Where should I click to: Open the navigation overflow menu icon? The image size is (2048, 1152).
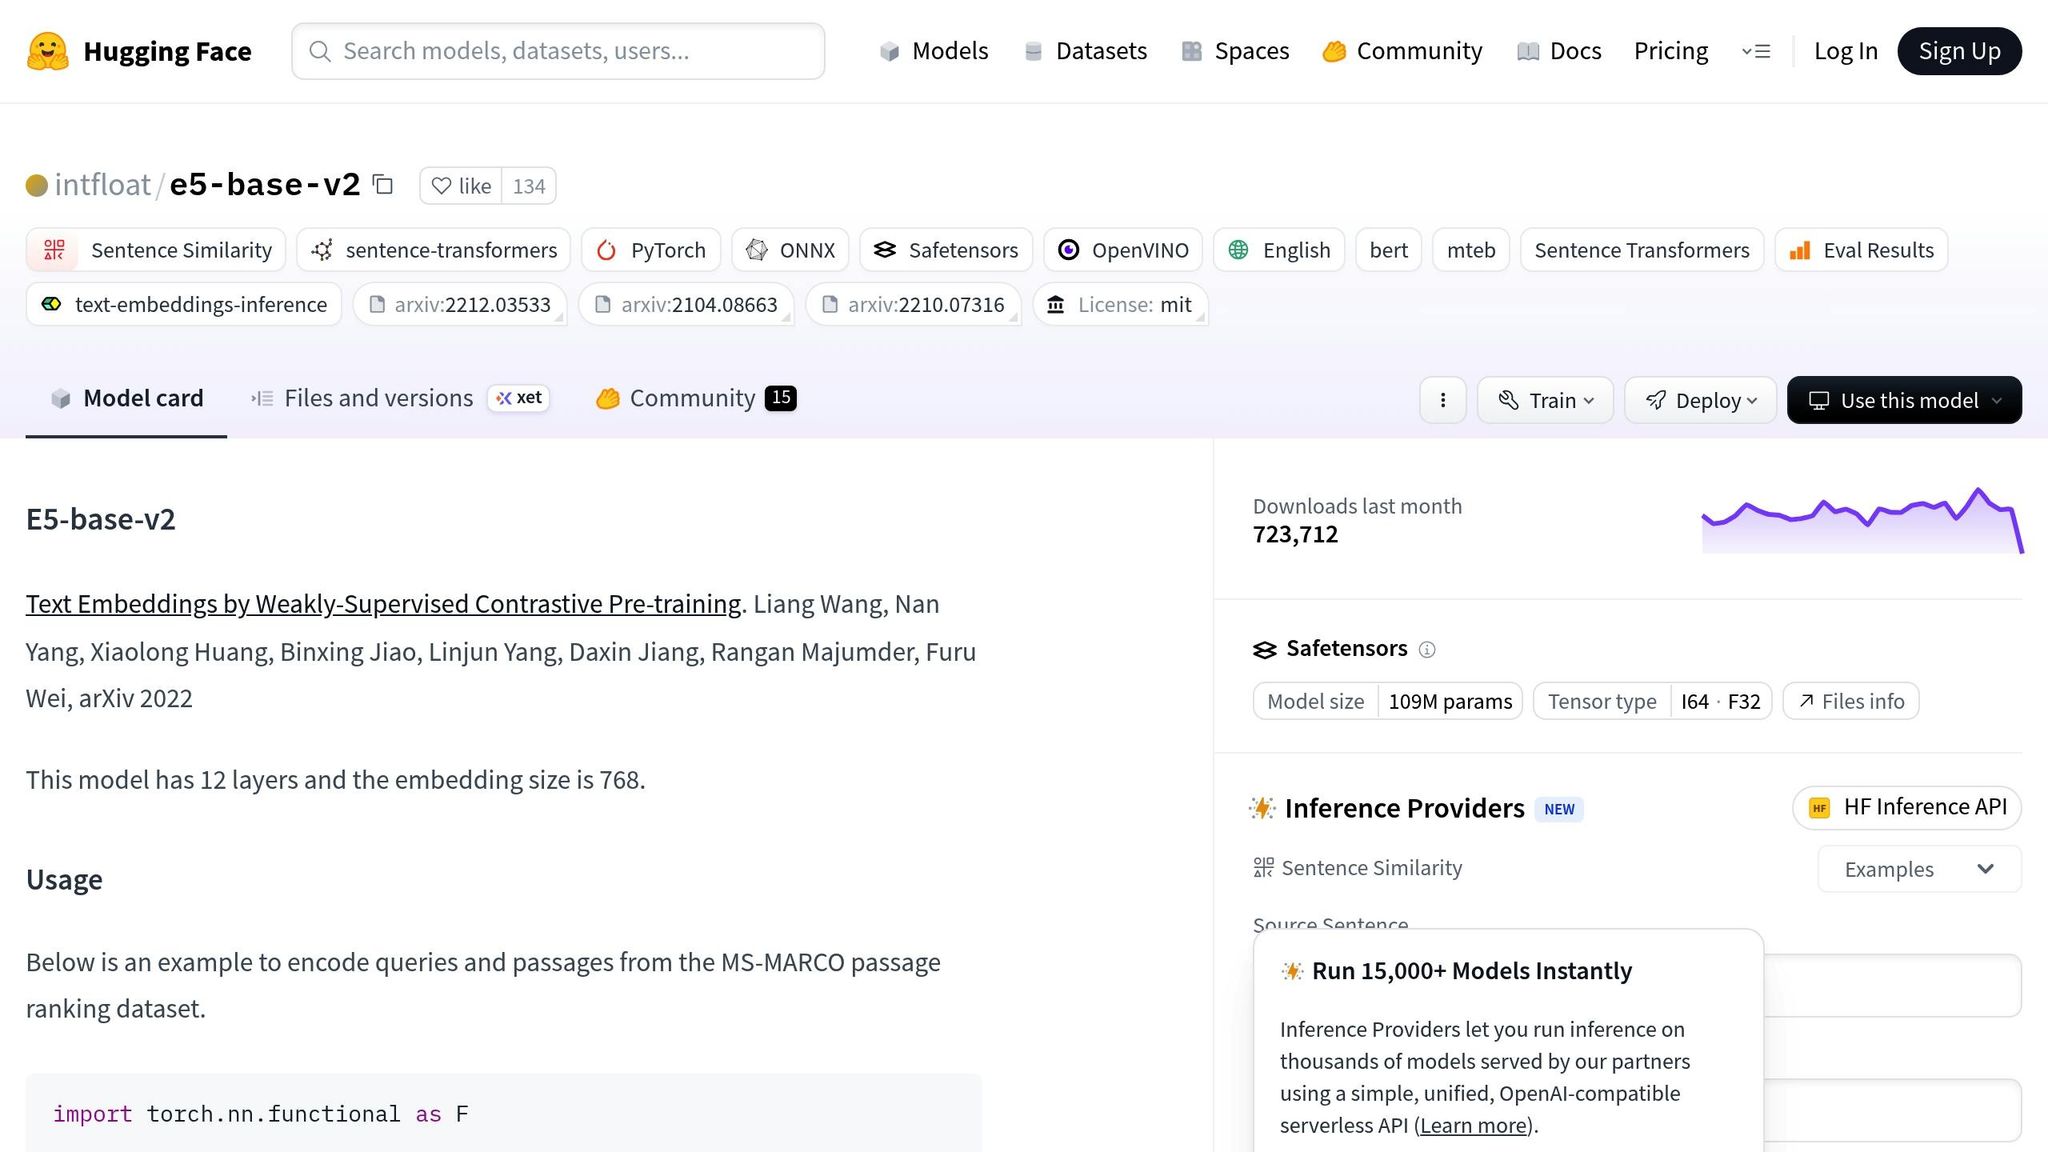1756,51
